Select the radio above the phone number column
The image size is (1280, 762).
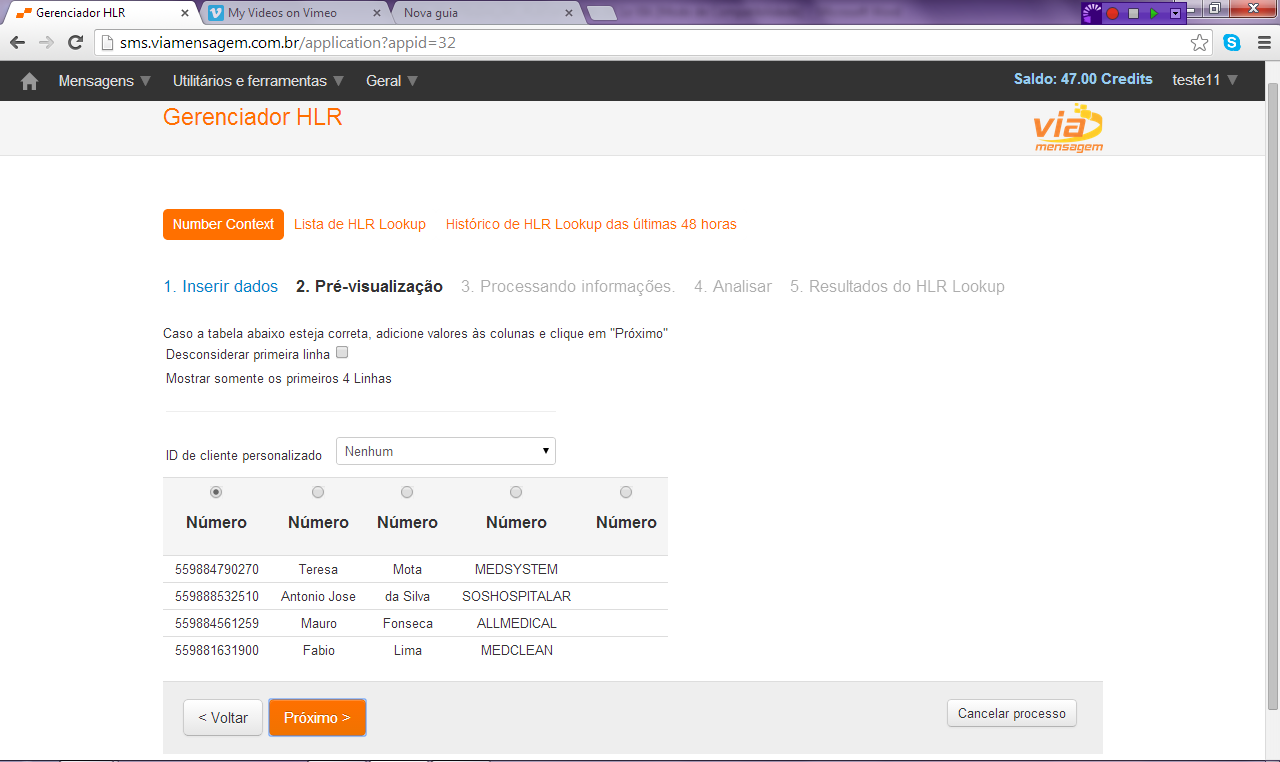[x=216, y=492]
